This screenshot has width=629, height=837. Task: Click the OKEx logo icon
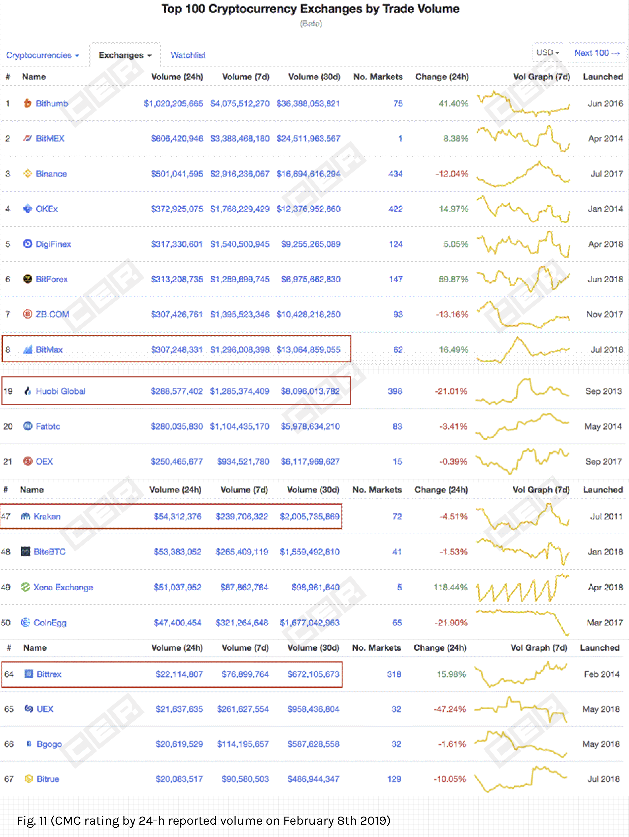[x=27, y=209]
